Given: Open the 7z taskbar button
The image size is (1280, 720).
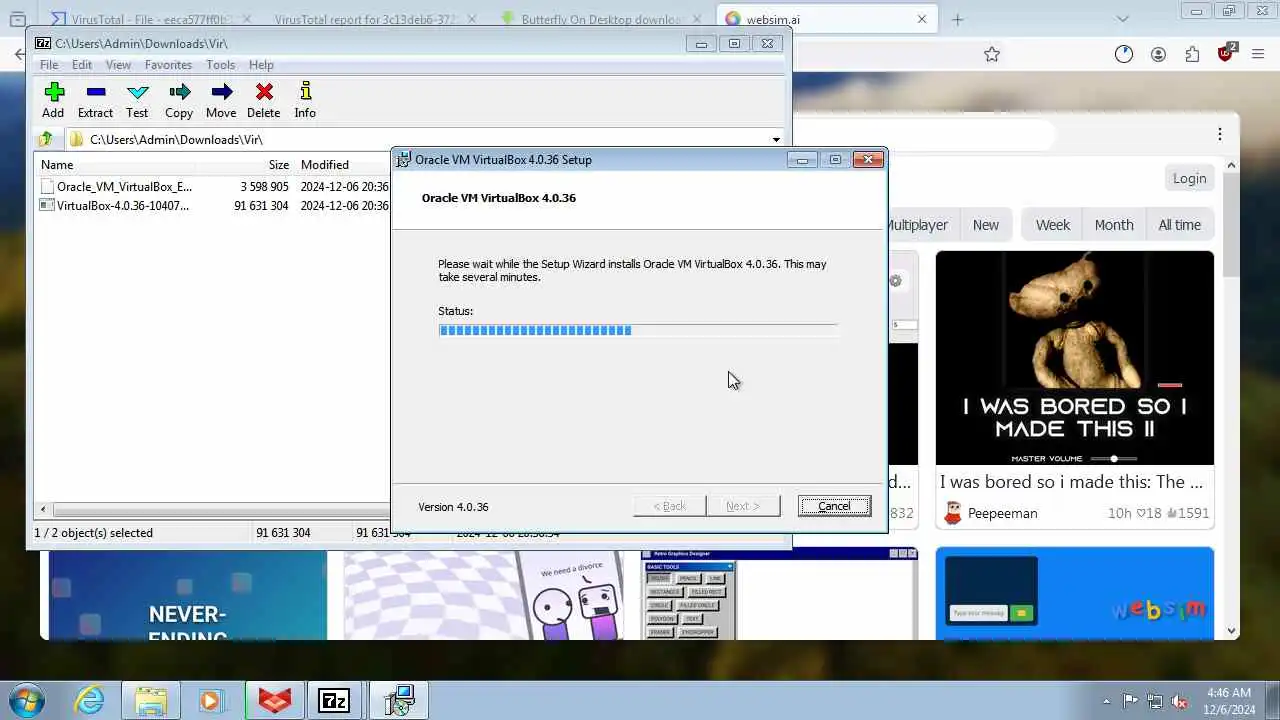Looking at the screenshot, I should pyautogui.click(x=335, y=701).
